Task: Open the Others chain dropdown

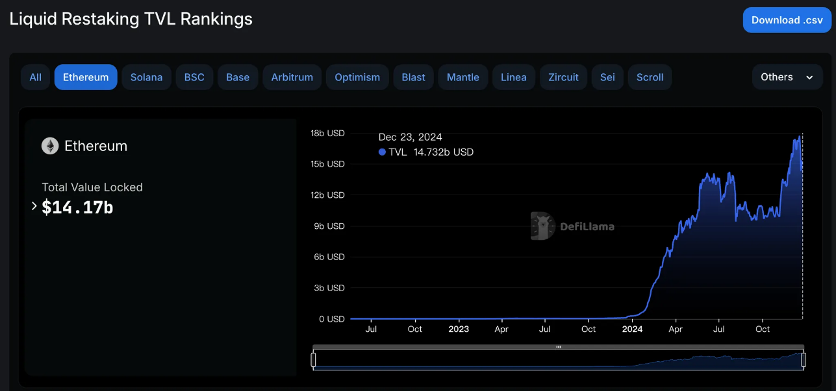Action: tap(787, 77)
